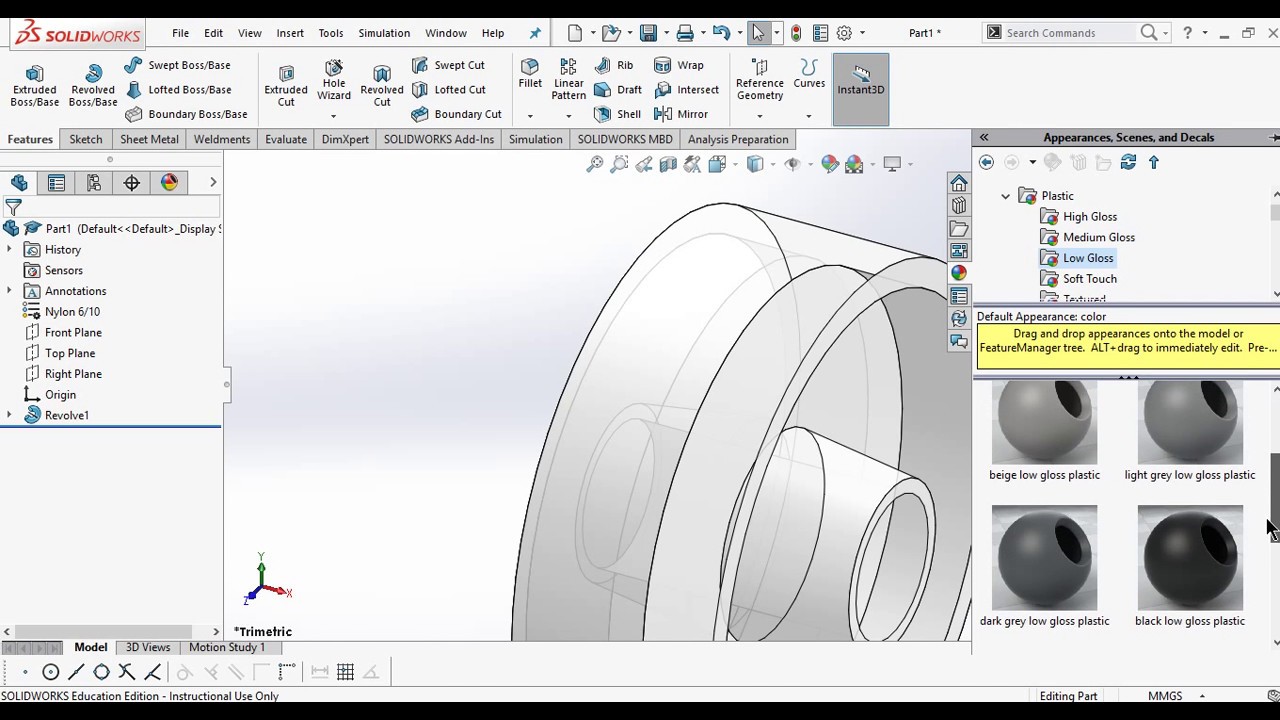The width and height of the screenshot is (1280, 720).
Task: Pick beige low gloss plastic appearance
Action: [x=1044, y=430]
